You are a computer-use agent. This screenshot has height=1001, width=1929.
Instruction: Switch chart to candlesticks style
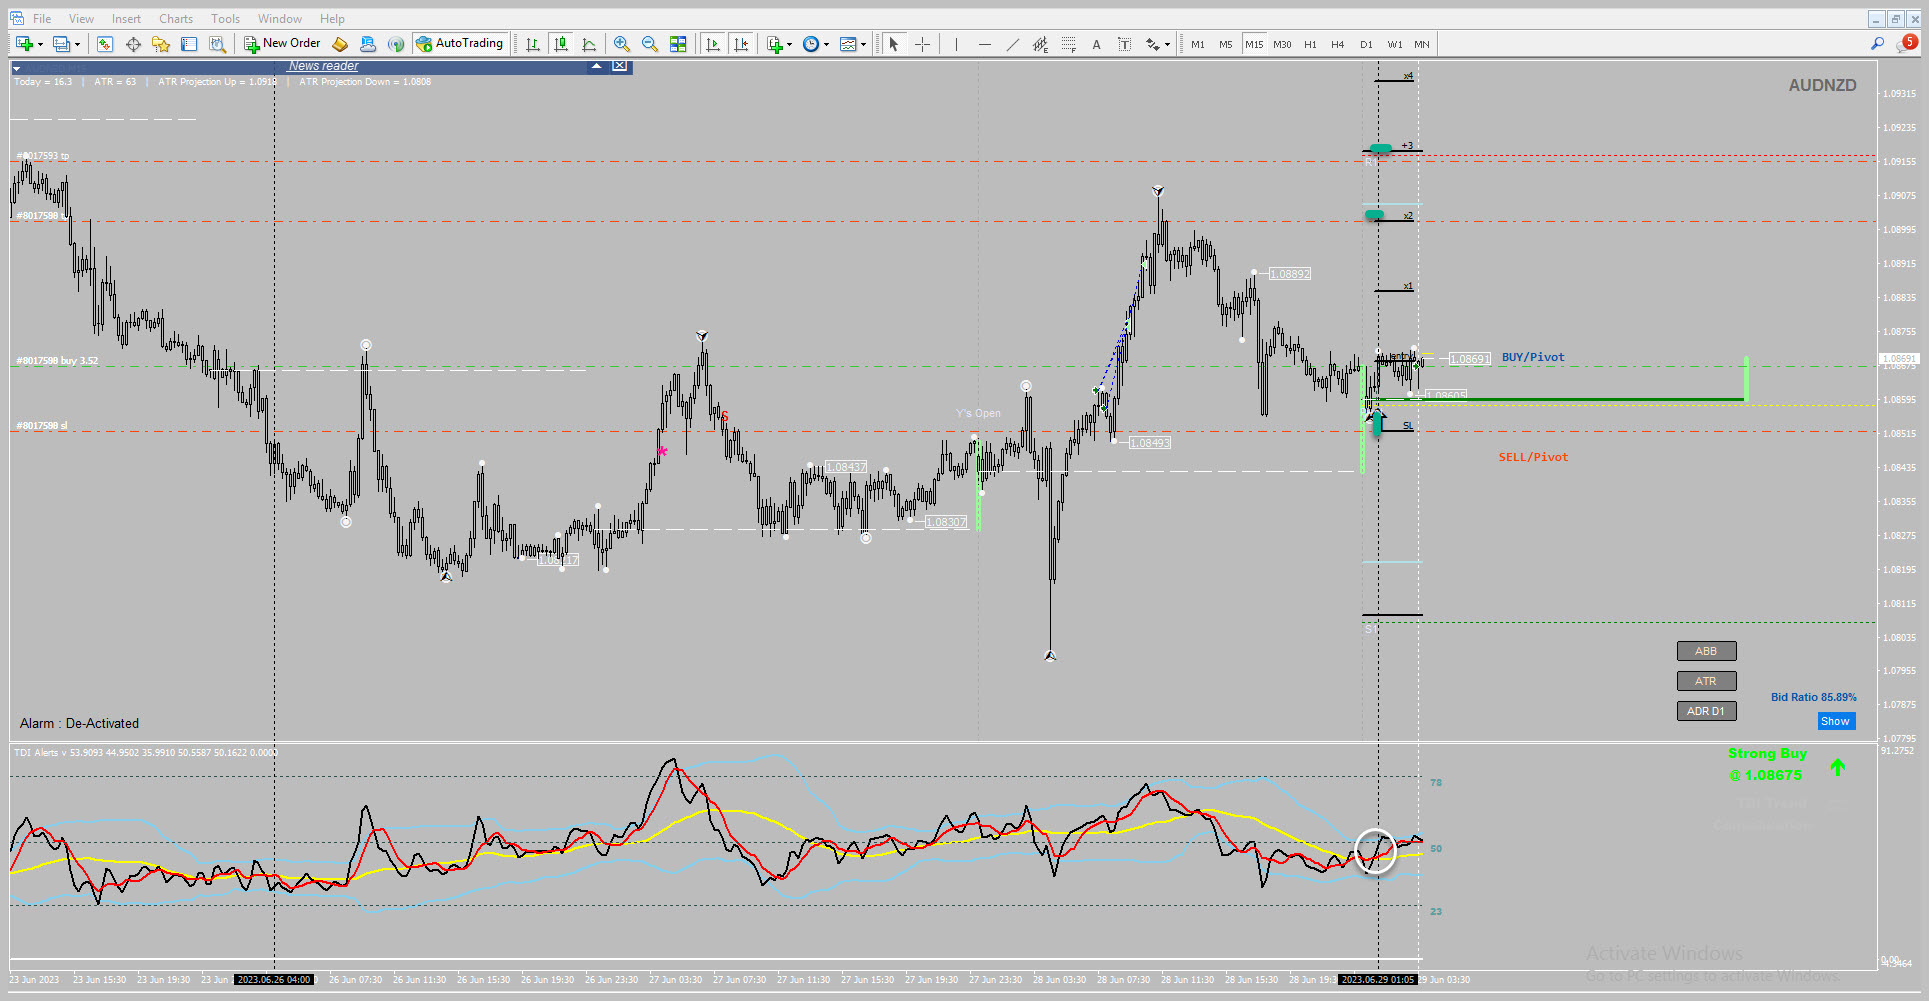561,44
